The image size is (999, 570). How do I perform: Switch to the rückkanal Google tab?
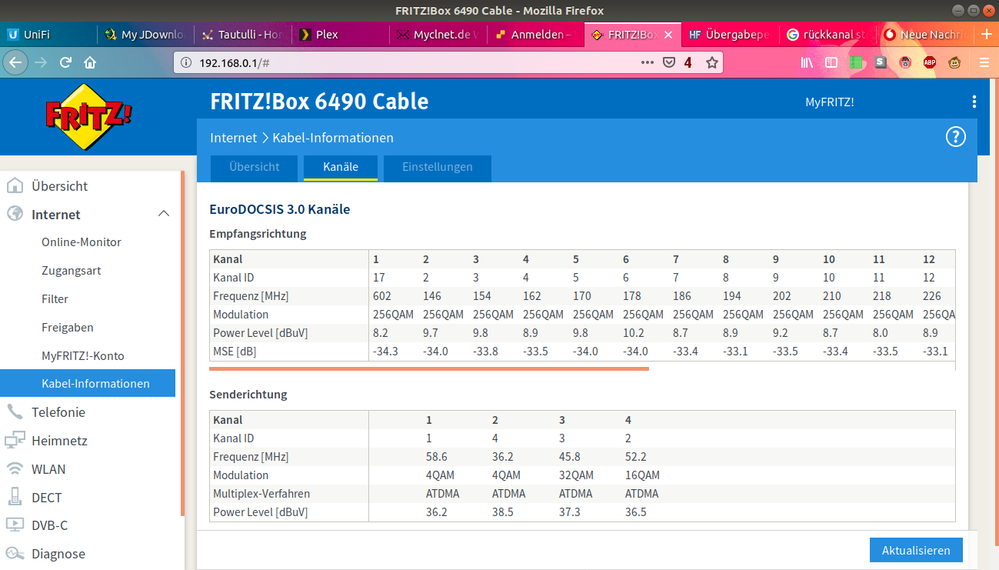(828, 34)
